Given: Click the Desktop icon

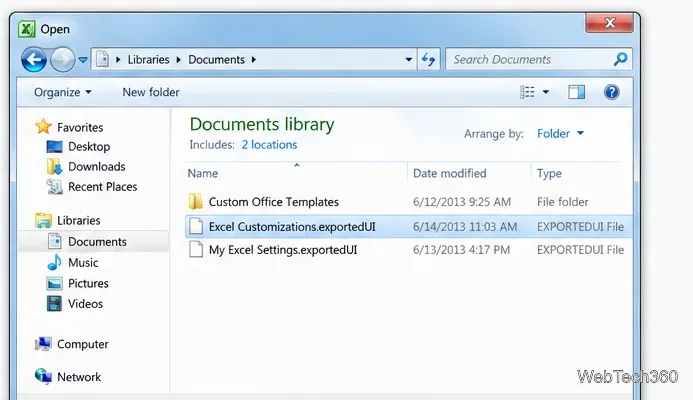Looking at the screenshot, I should coord(54,147).
